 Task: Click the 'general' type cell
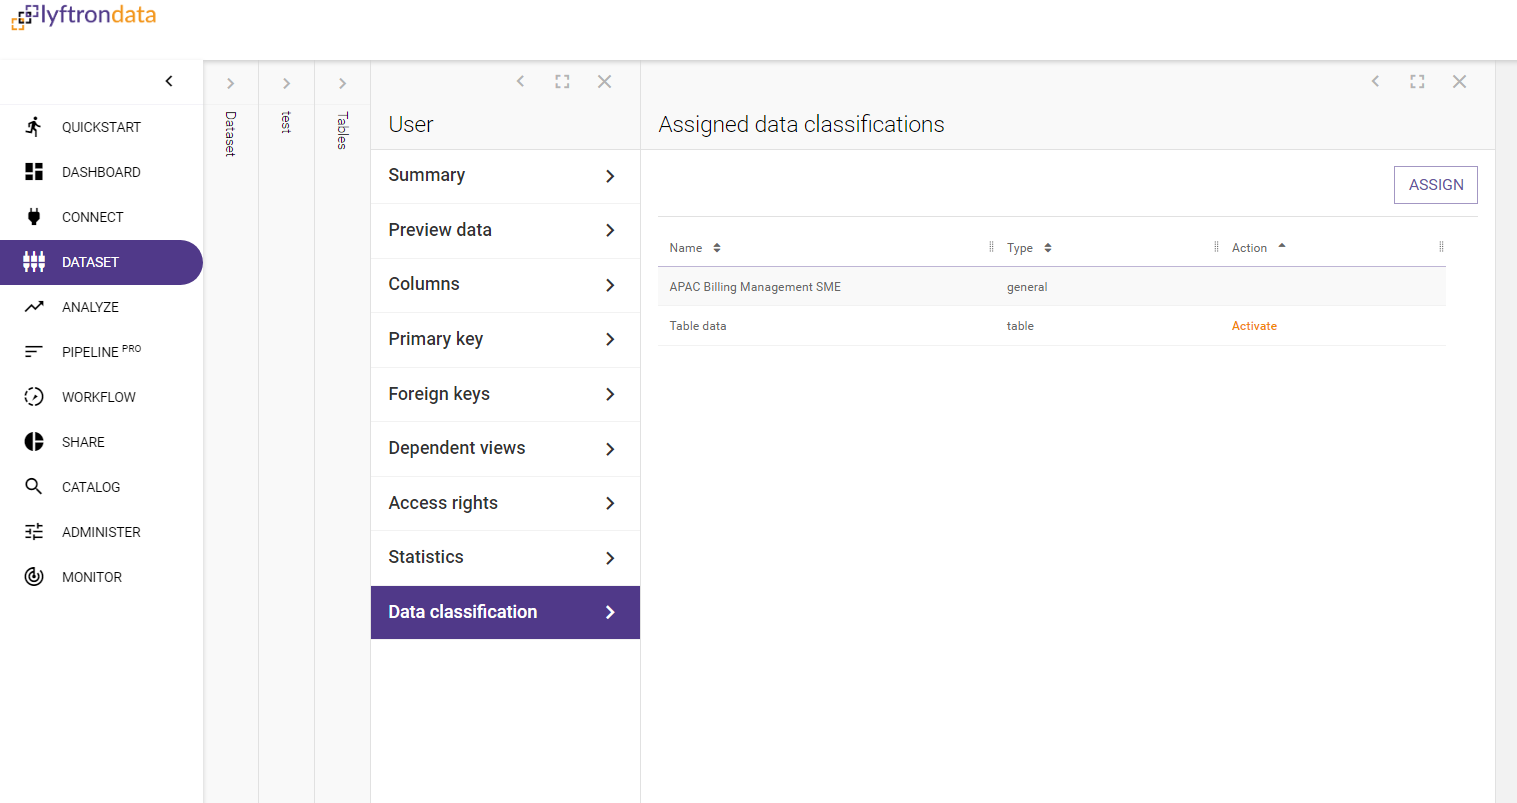point(1027,287)
